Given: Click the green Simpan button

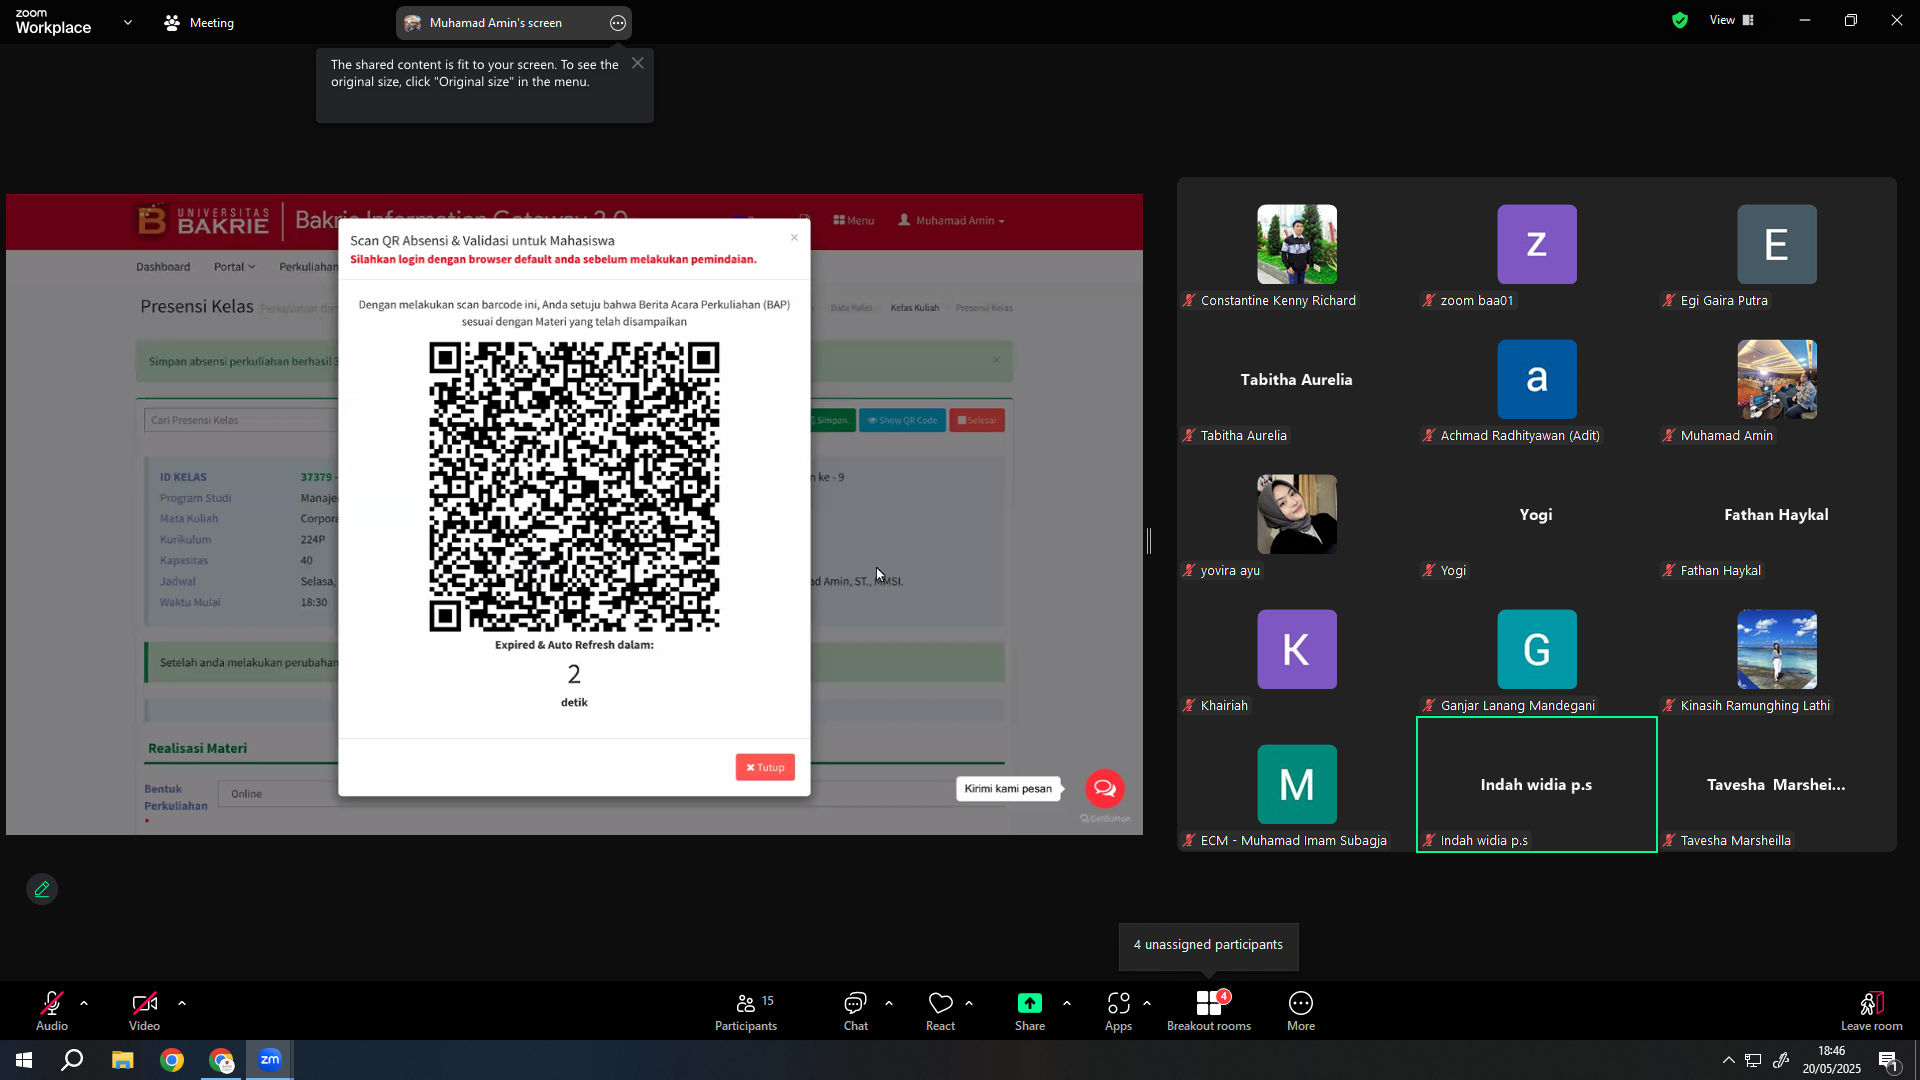Looking at the screenshot, I should (x=831, y=420).
